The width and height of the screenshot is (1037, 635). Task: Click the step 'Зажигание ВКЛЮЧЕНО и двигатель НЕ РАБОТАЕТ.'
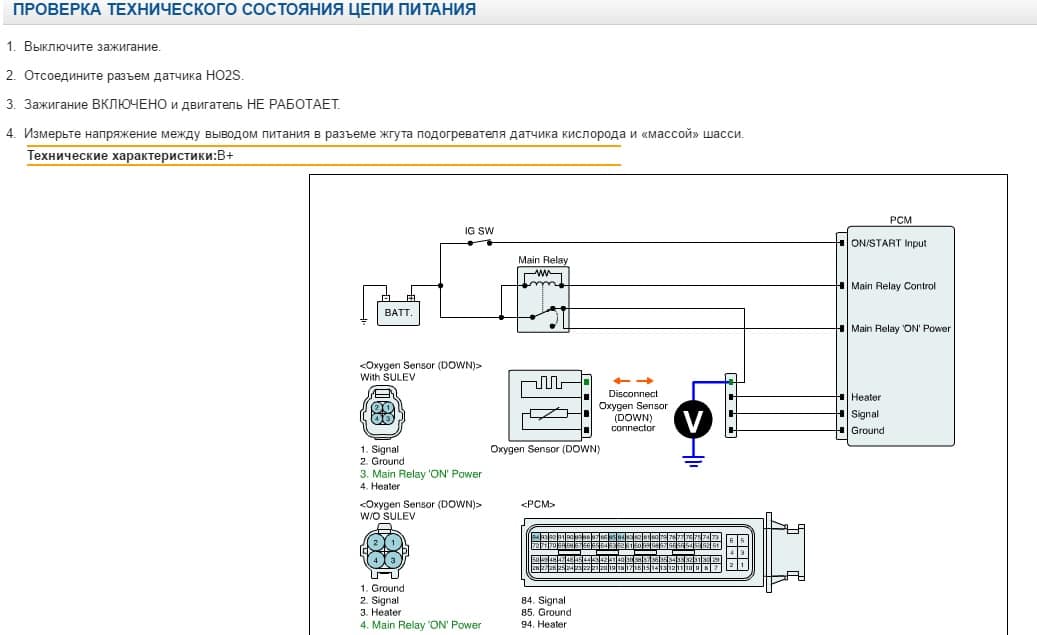[x=182, y=105]
